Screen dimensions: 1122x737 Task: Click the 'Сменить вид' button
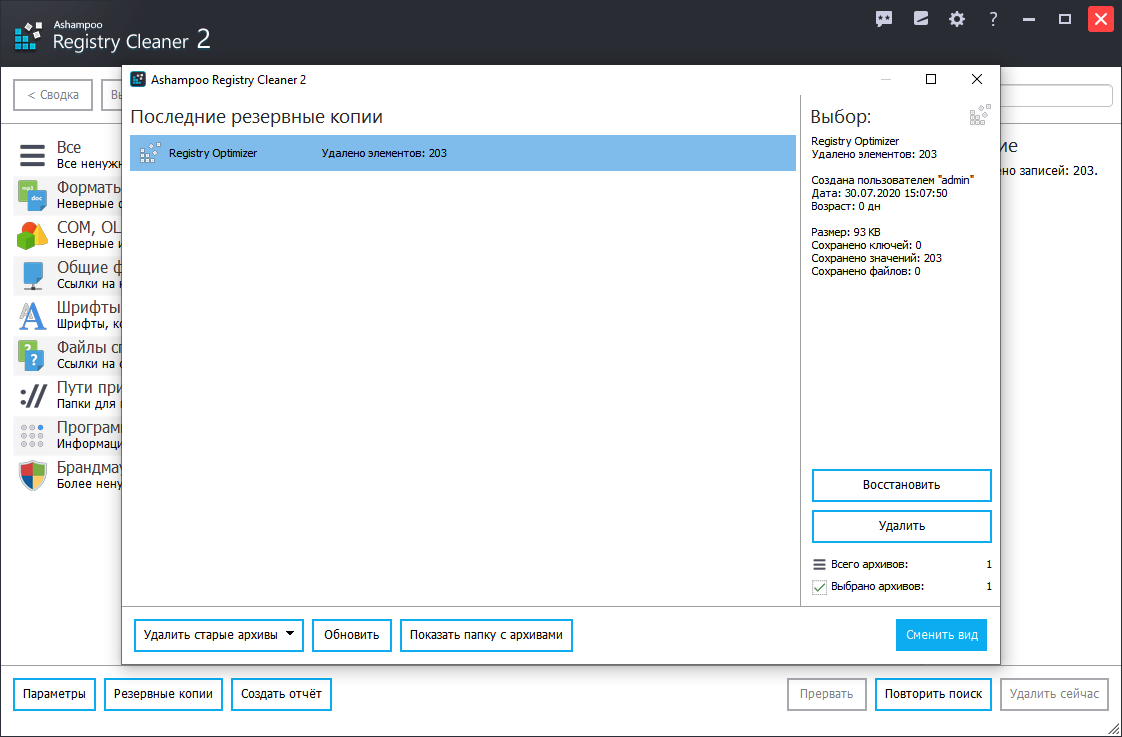pyautogui.click(x=942, y=635)
